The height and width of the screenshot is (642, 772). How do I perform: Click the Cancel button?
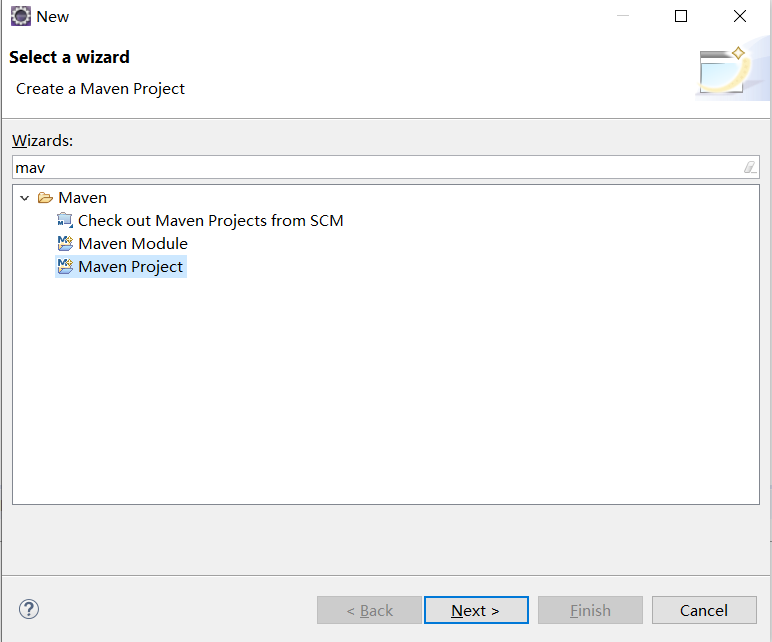(704, 610)
